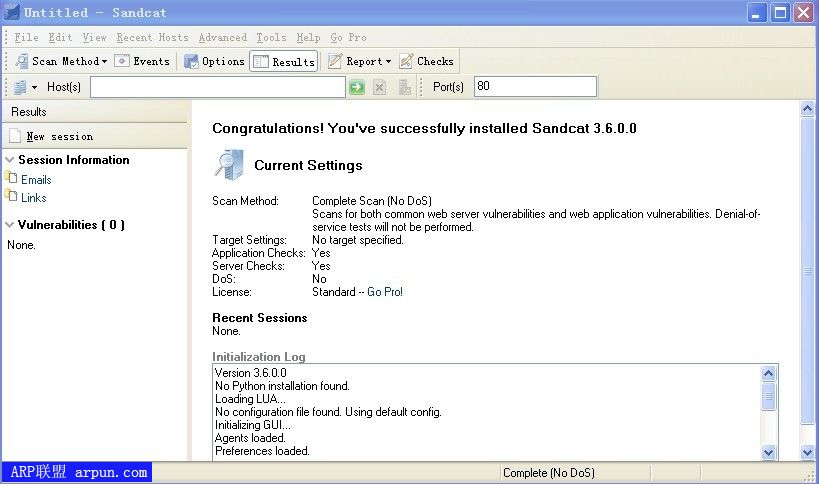Click 'No Python installation found.' log line
Screen dimensions: 819x484
(282, 386)
